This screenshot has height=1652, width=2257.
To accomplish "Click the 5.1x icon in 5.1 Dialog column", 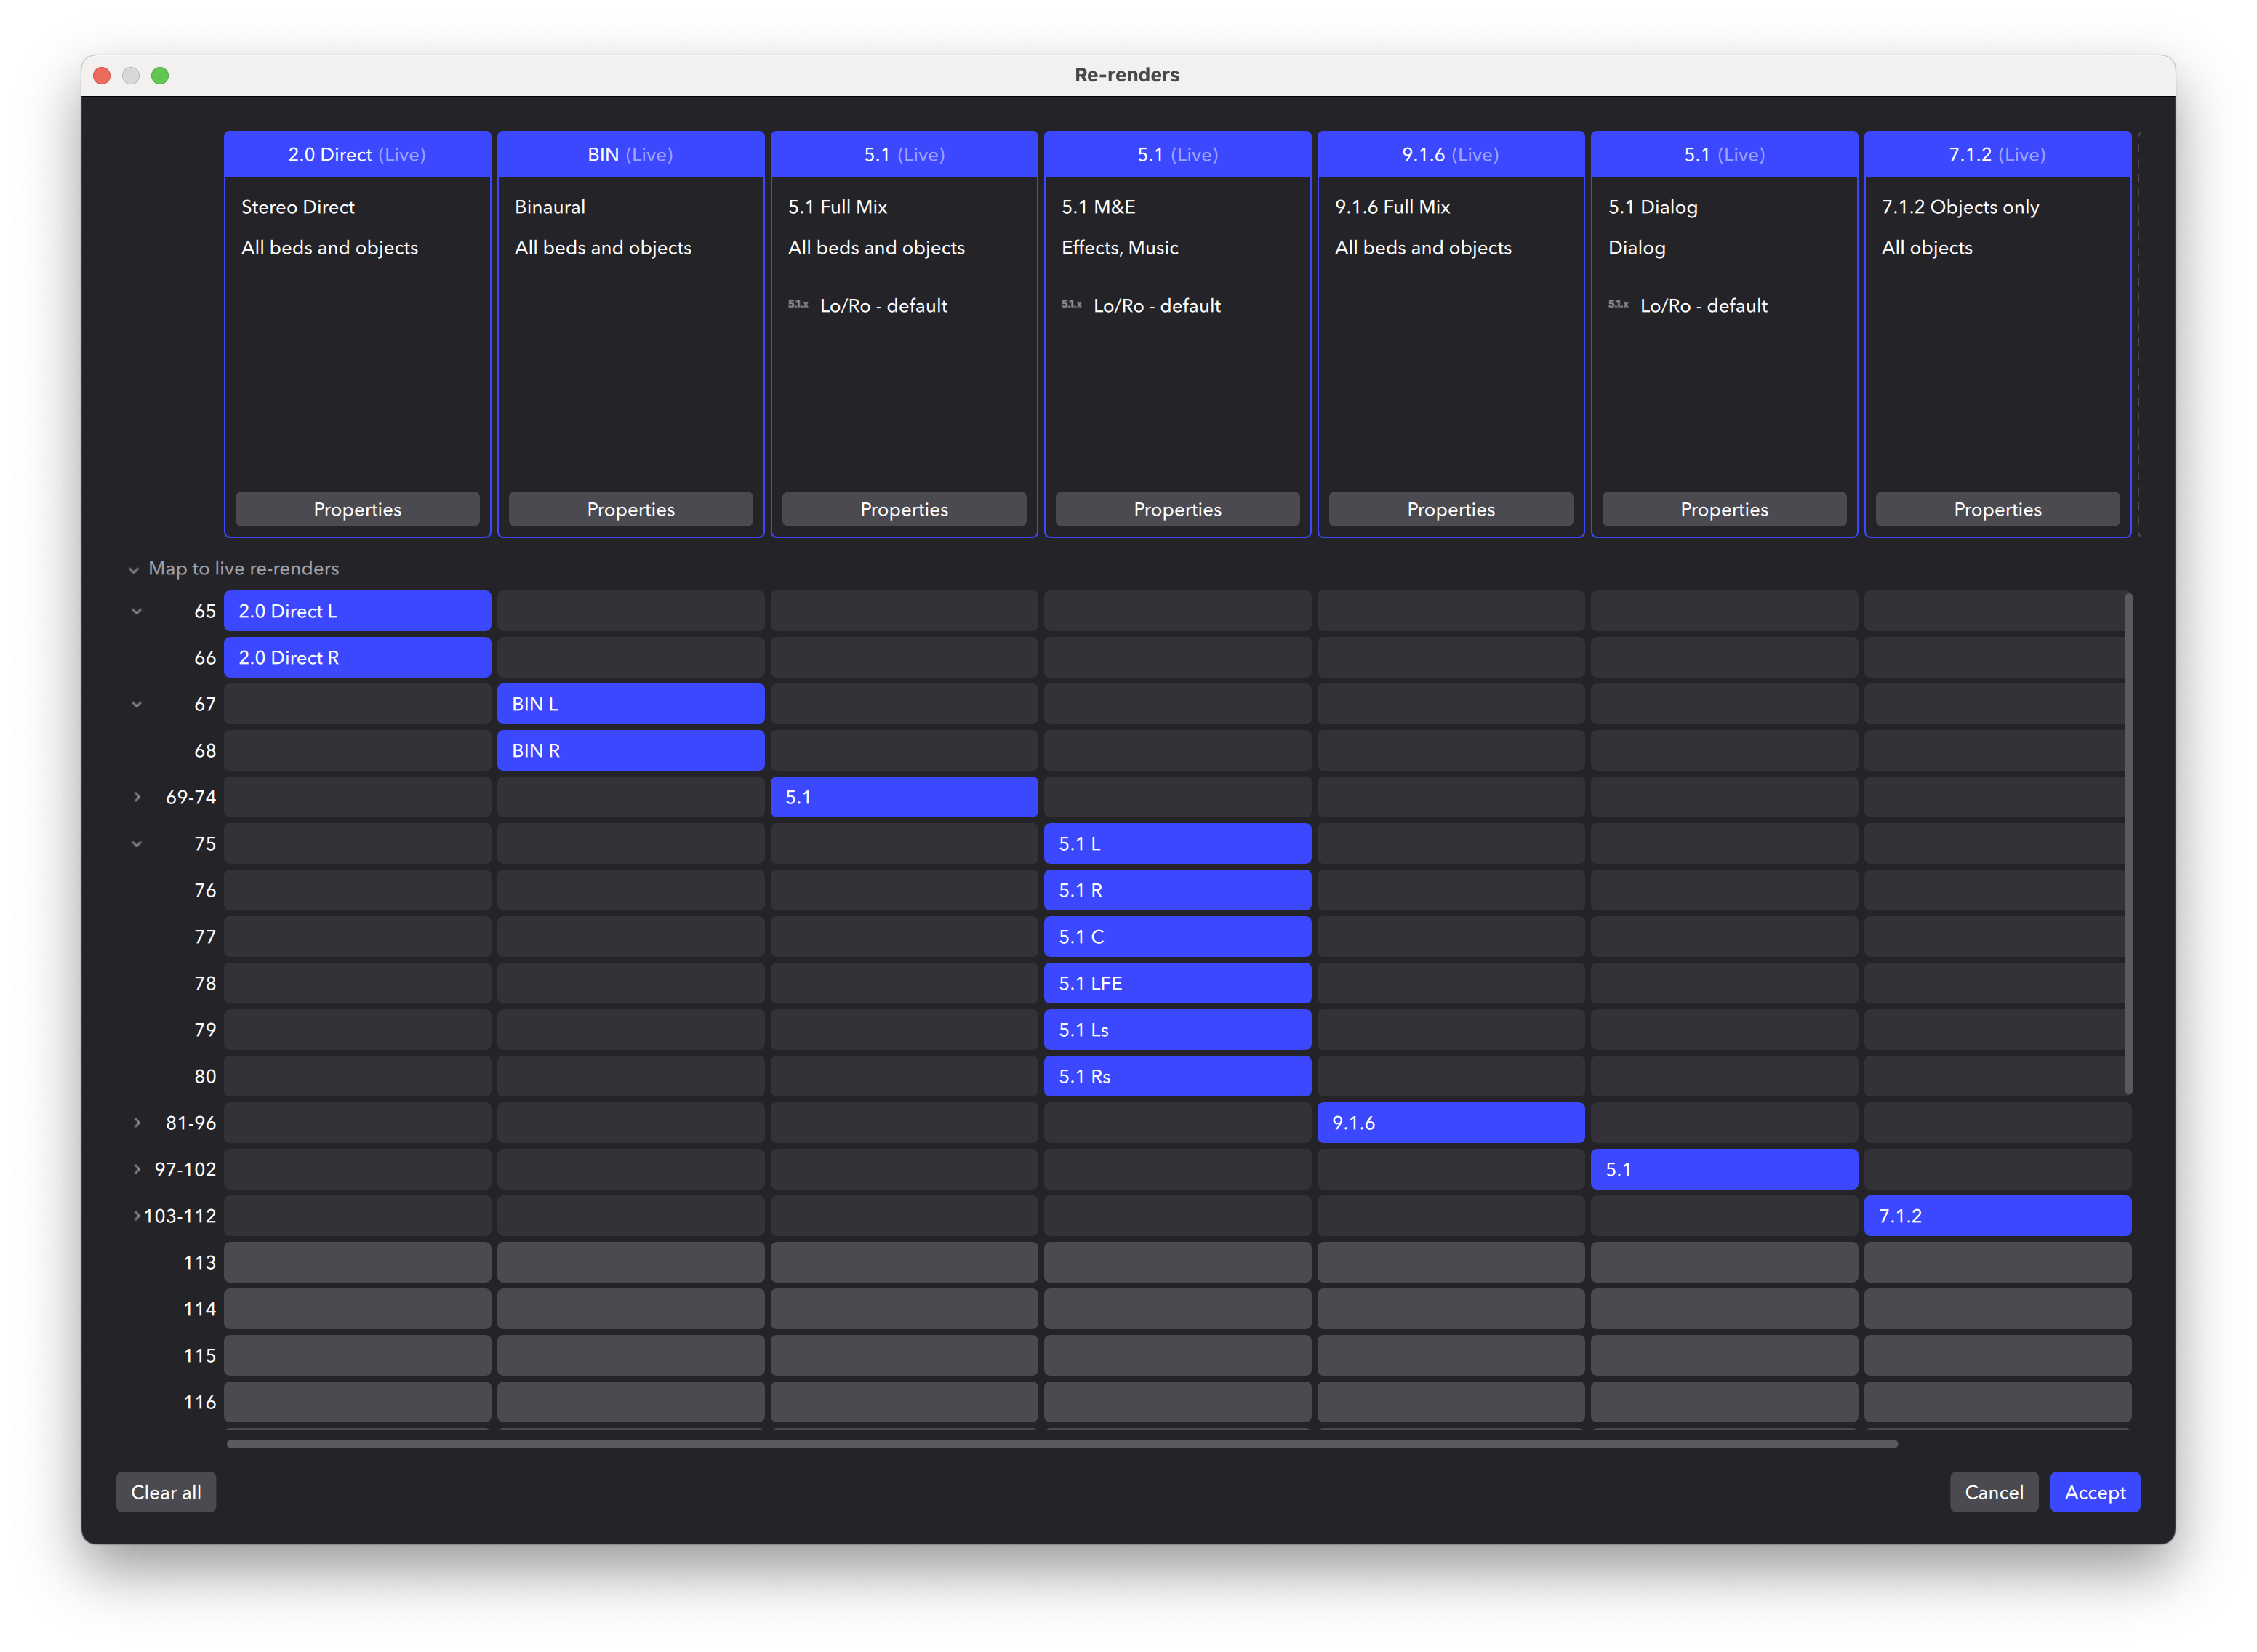I will point(1618,305).
